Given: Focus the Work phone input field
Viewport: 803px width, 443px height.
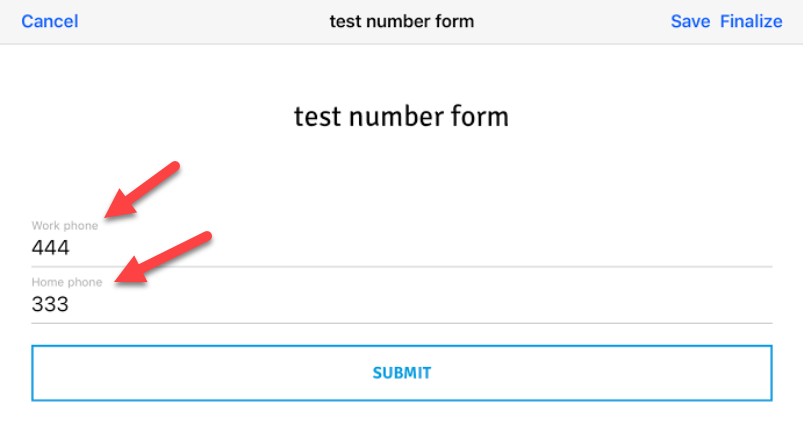Looking at the screenshot, I should (x=400, y=247).
